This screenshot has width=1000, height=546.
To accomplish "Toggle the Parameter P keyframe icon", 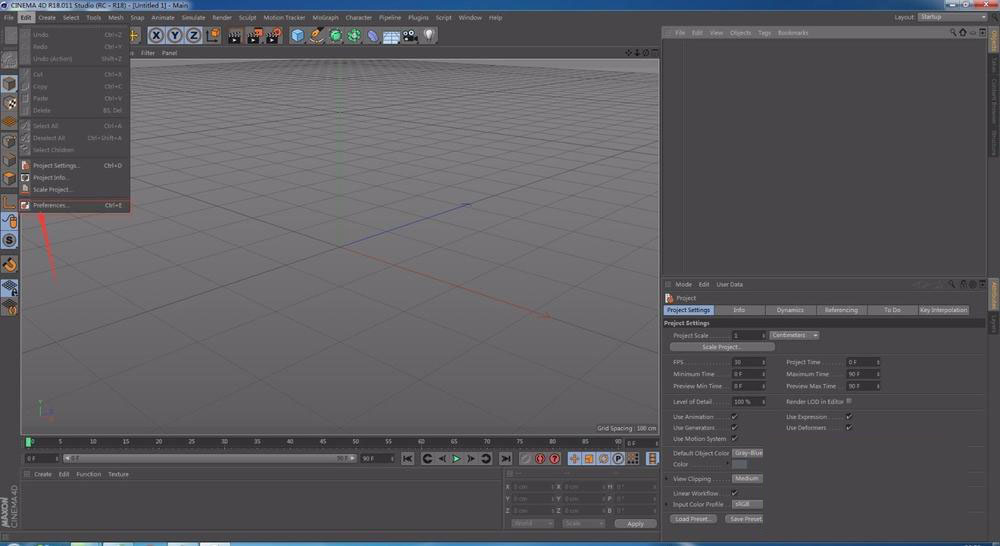I will (x=618, y=459).
